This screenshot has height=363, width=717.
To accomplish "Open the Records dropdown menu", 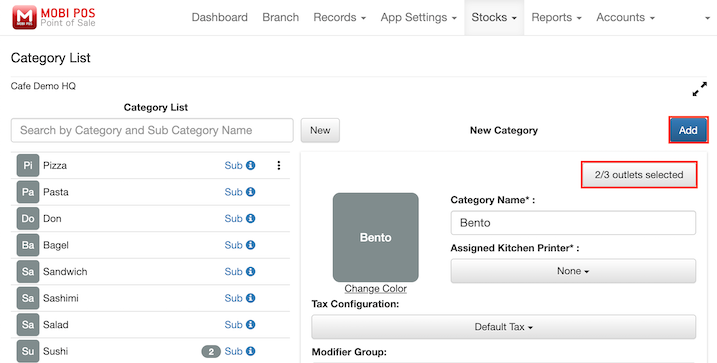I will (339, 17).
